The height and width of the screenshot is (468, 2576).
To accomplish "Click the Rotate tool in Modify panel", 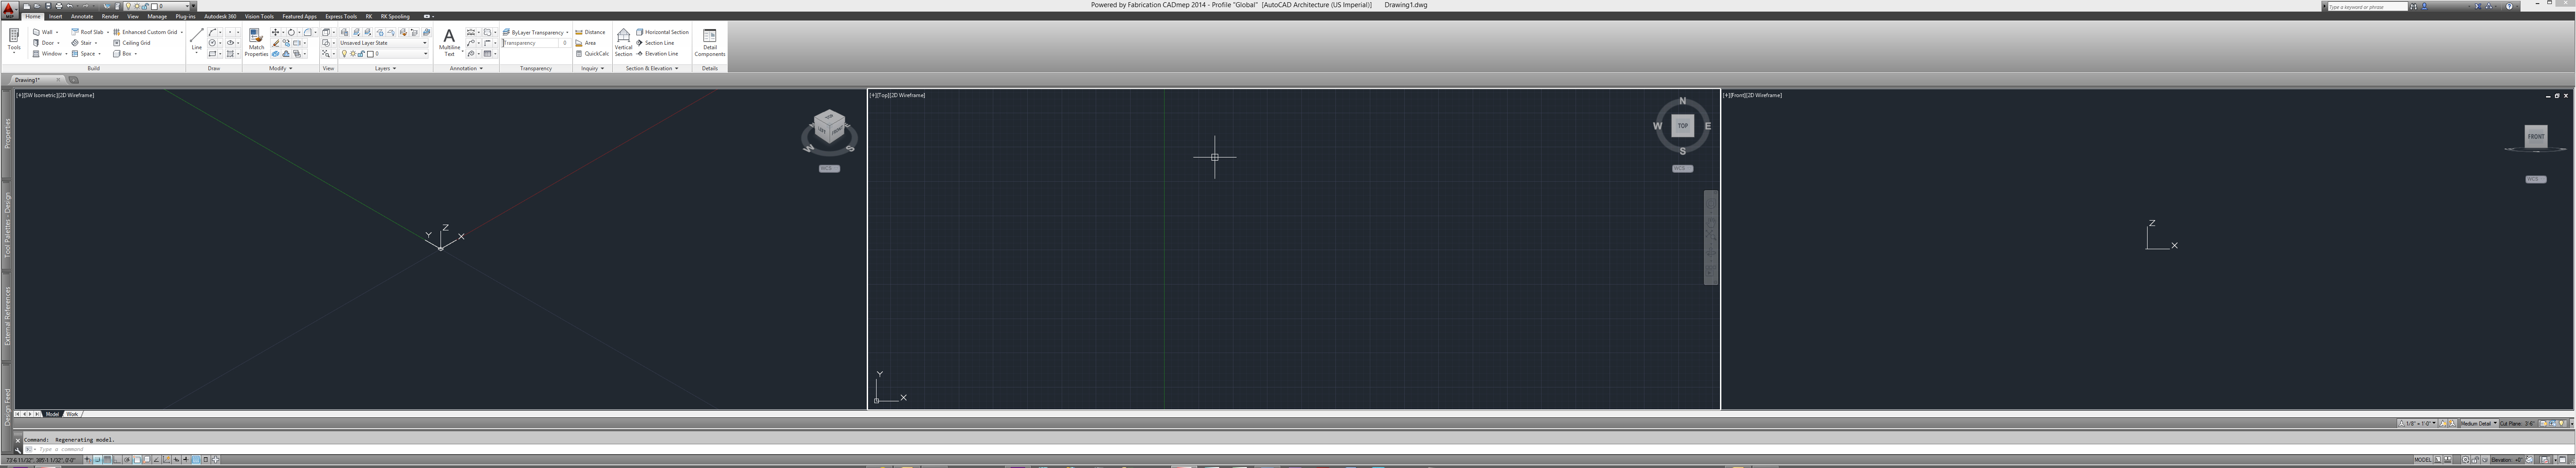I will point(291,32).
